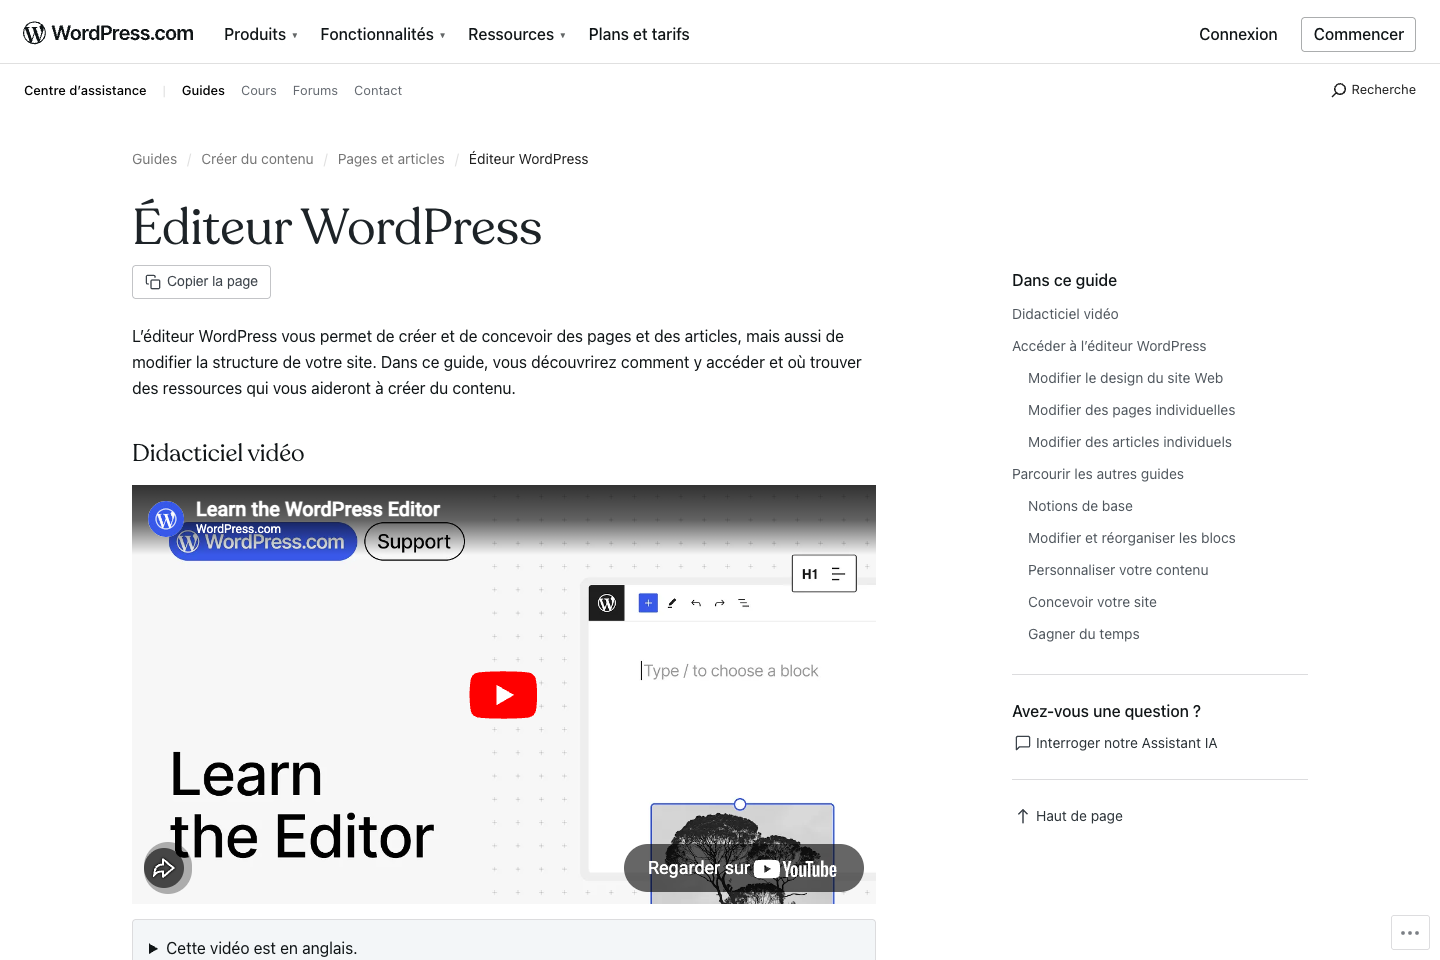Switch to the Cours tab
Screen dimensions: 1440x960
tap(258, 90)
